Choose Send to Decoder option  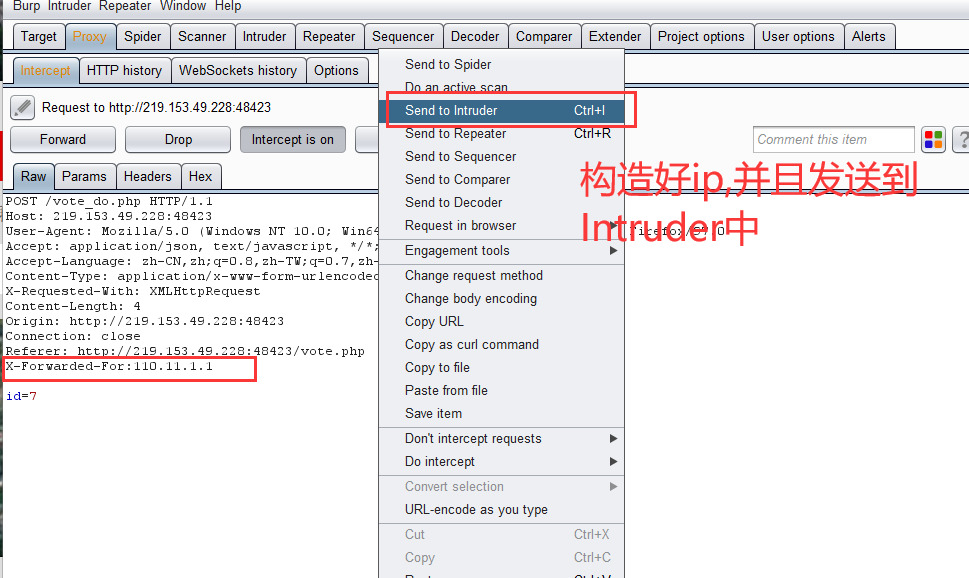501,202
